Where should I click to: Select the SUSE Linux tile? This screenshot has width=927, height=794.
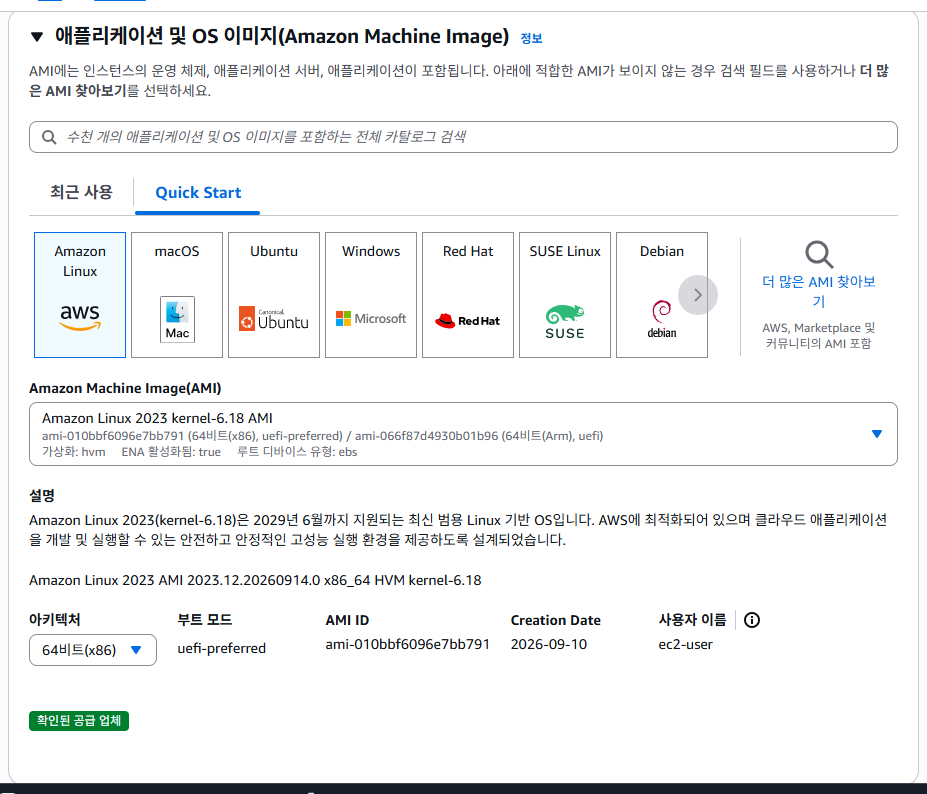click(x=565, y=295)
